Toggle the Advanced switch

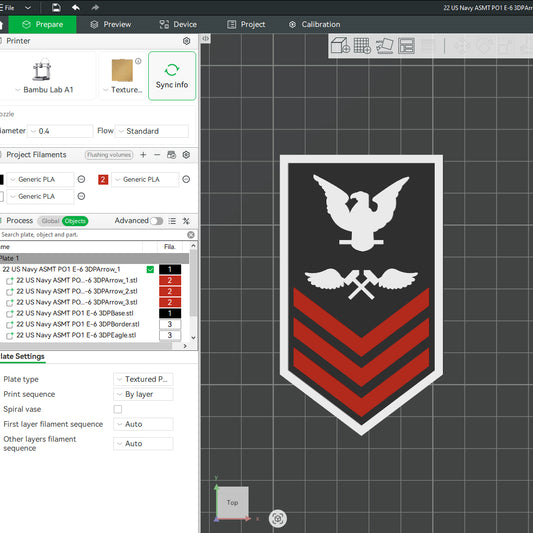click(x=156, y=221)
